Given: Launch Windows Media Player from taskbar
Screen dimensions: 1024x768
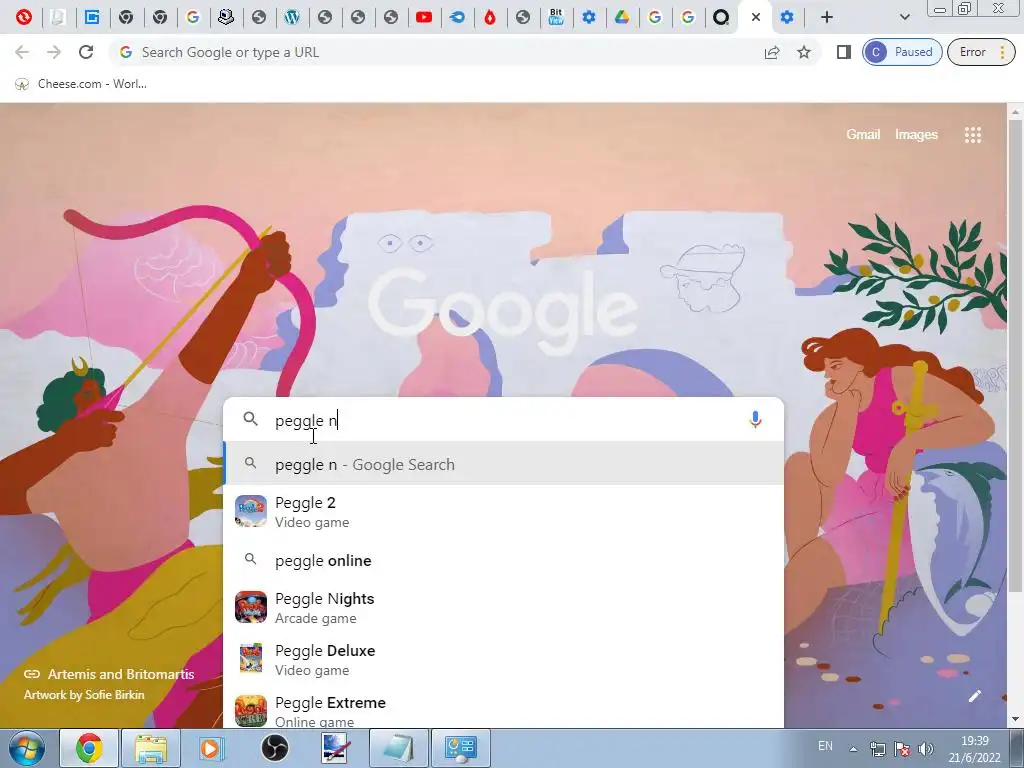Looking at the screenshot, I should [210, 748].
